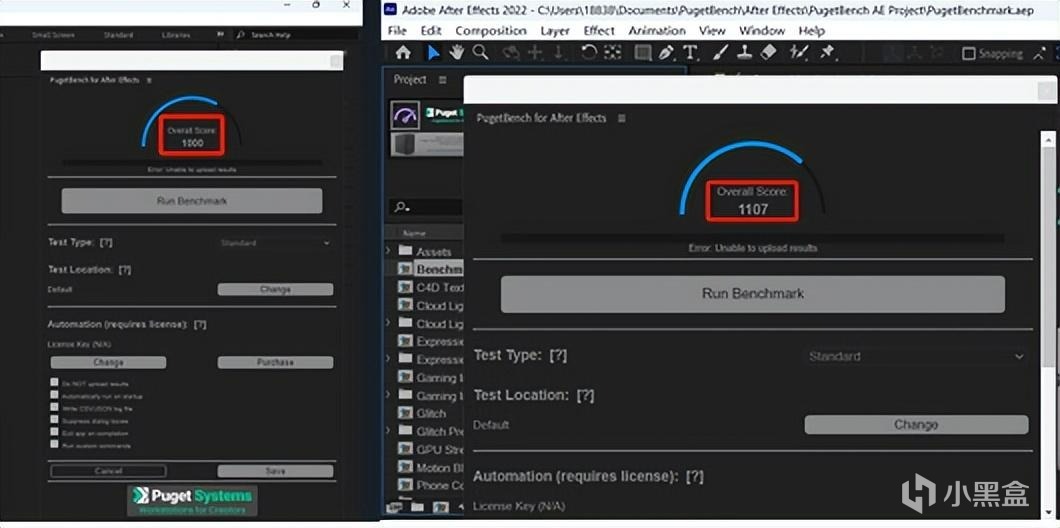Click the Puget Systems logo
Viewport: 1060px width, 528px height.
[192, 500]
